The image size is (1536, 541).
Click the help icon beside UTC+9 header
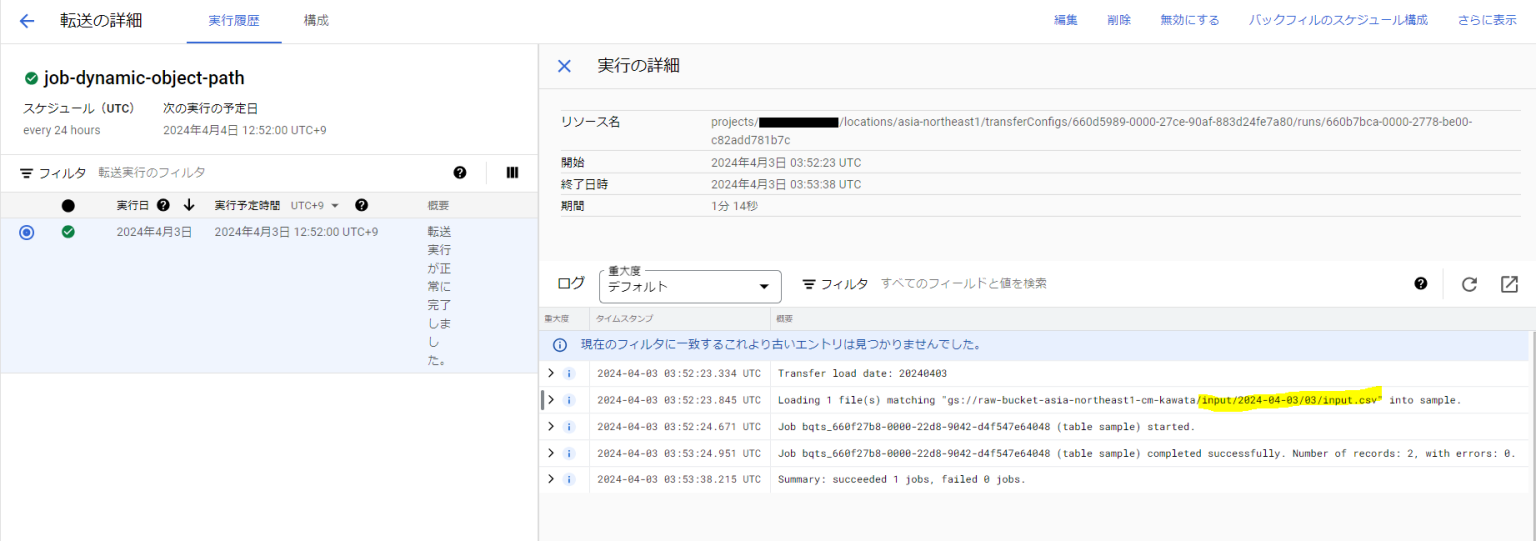(362, 205)
